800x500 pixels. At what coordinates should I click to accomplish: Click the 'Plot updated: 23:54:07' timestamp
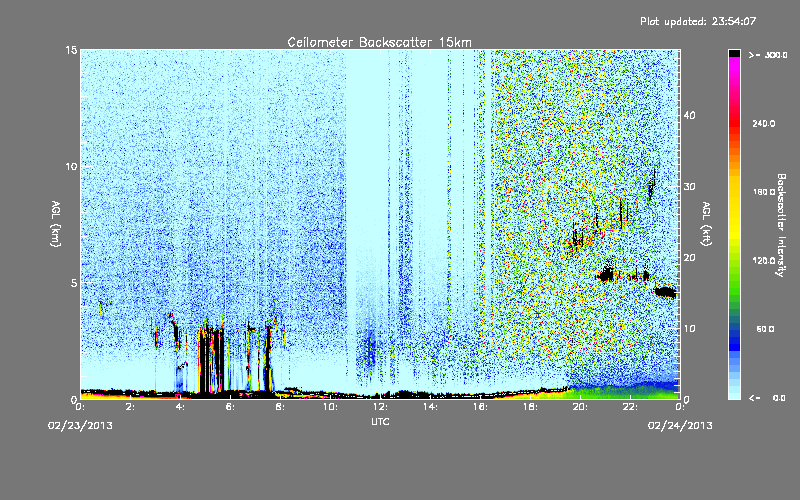coord(698,21)
